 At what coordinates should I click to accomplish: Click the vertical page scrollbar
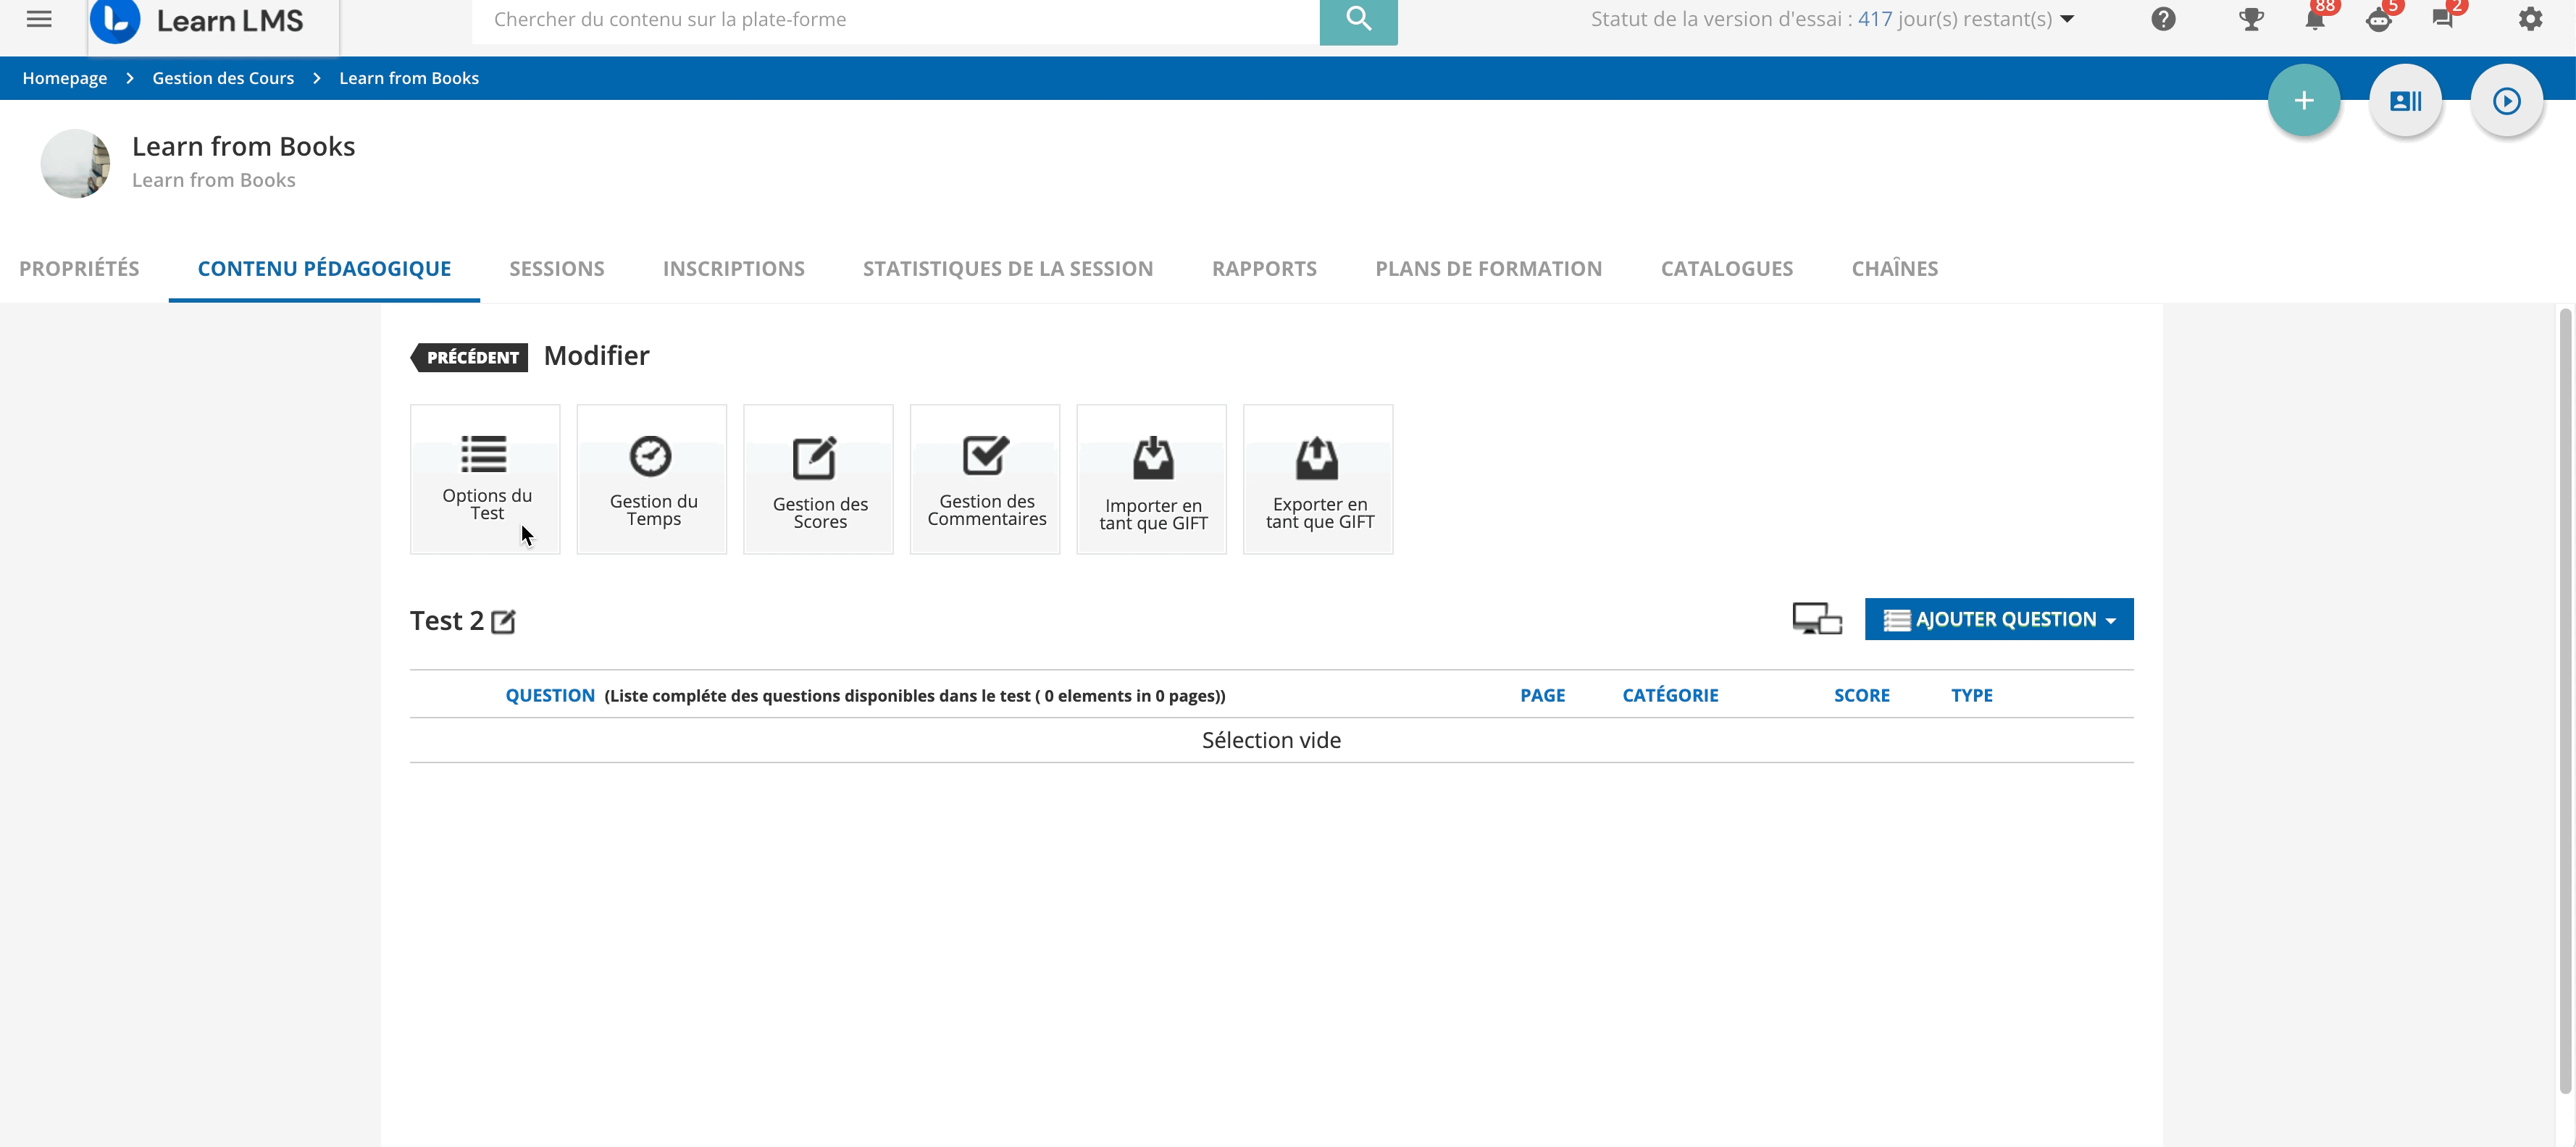click(2565, 700)
